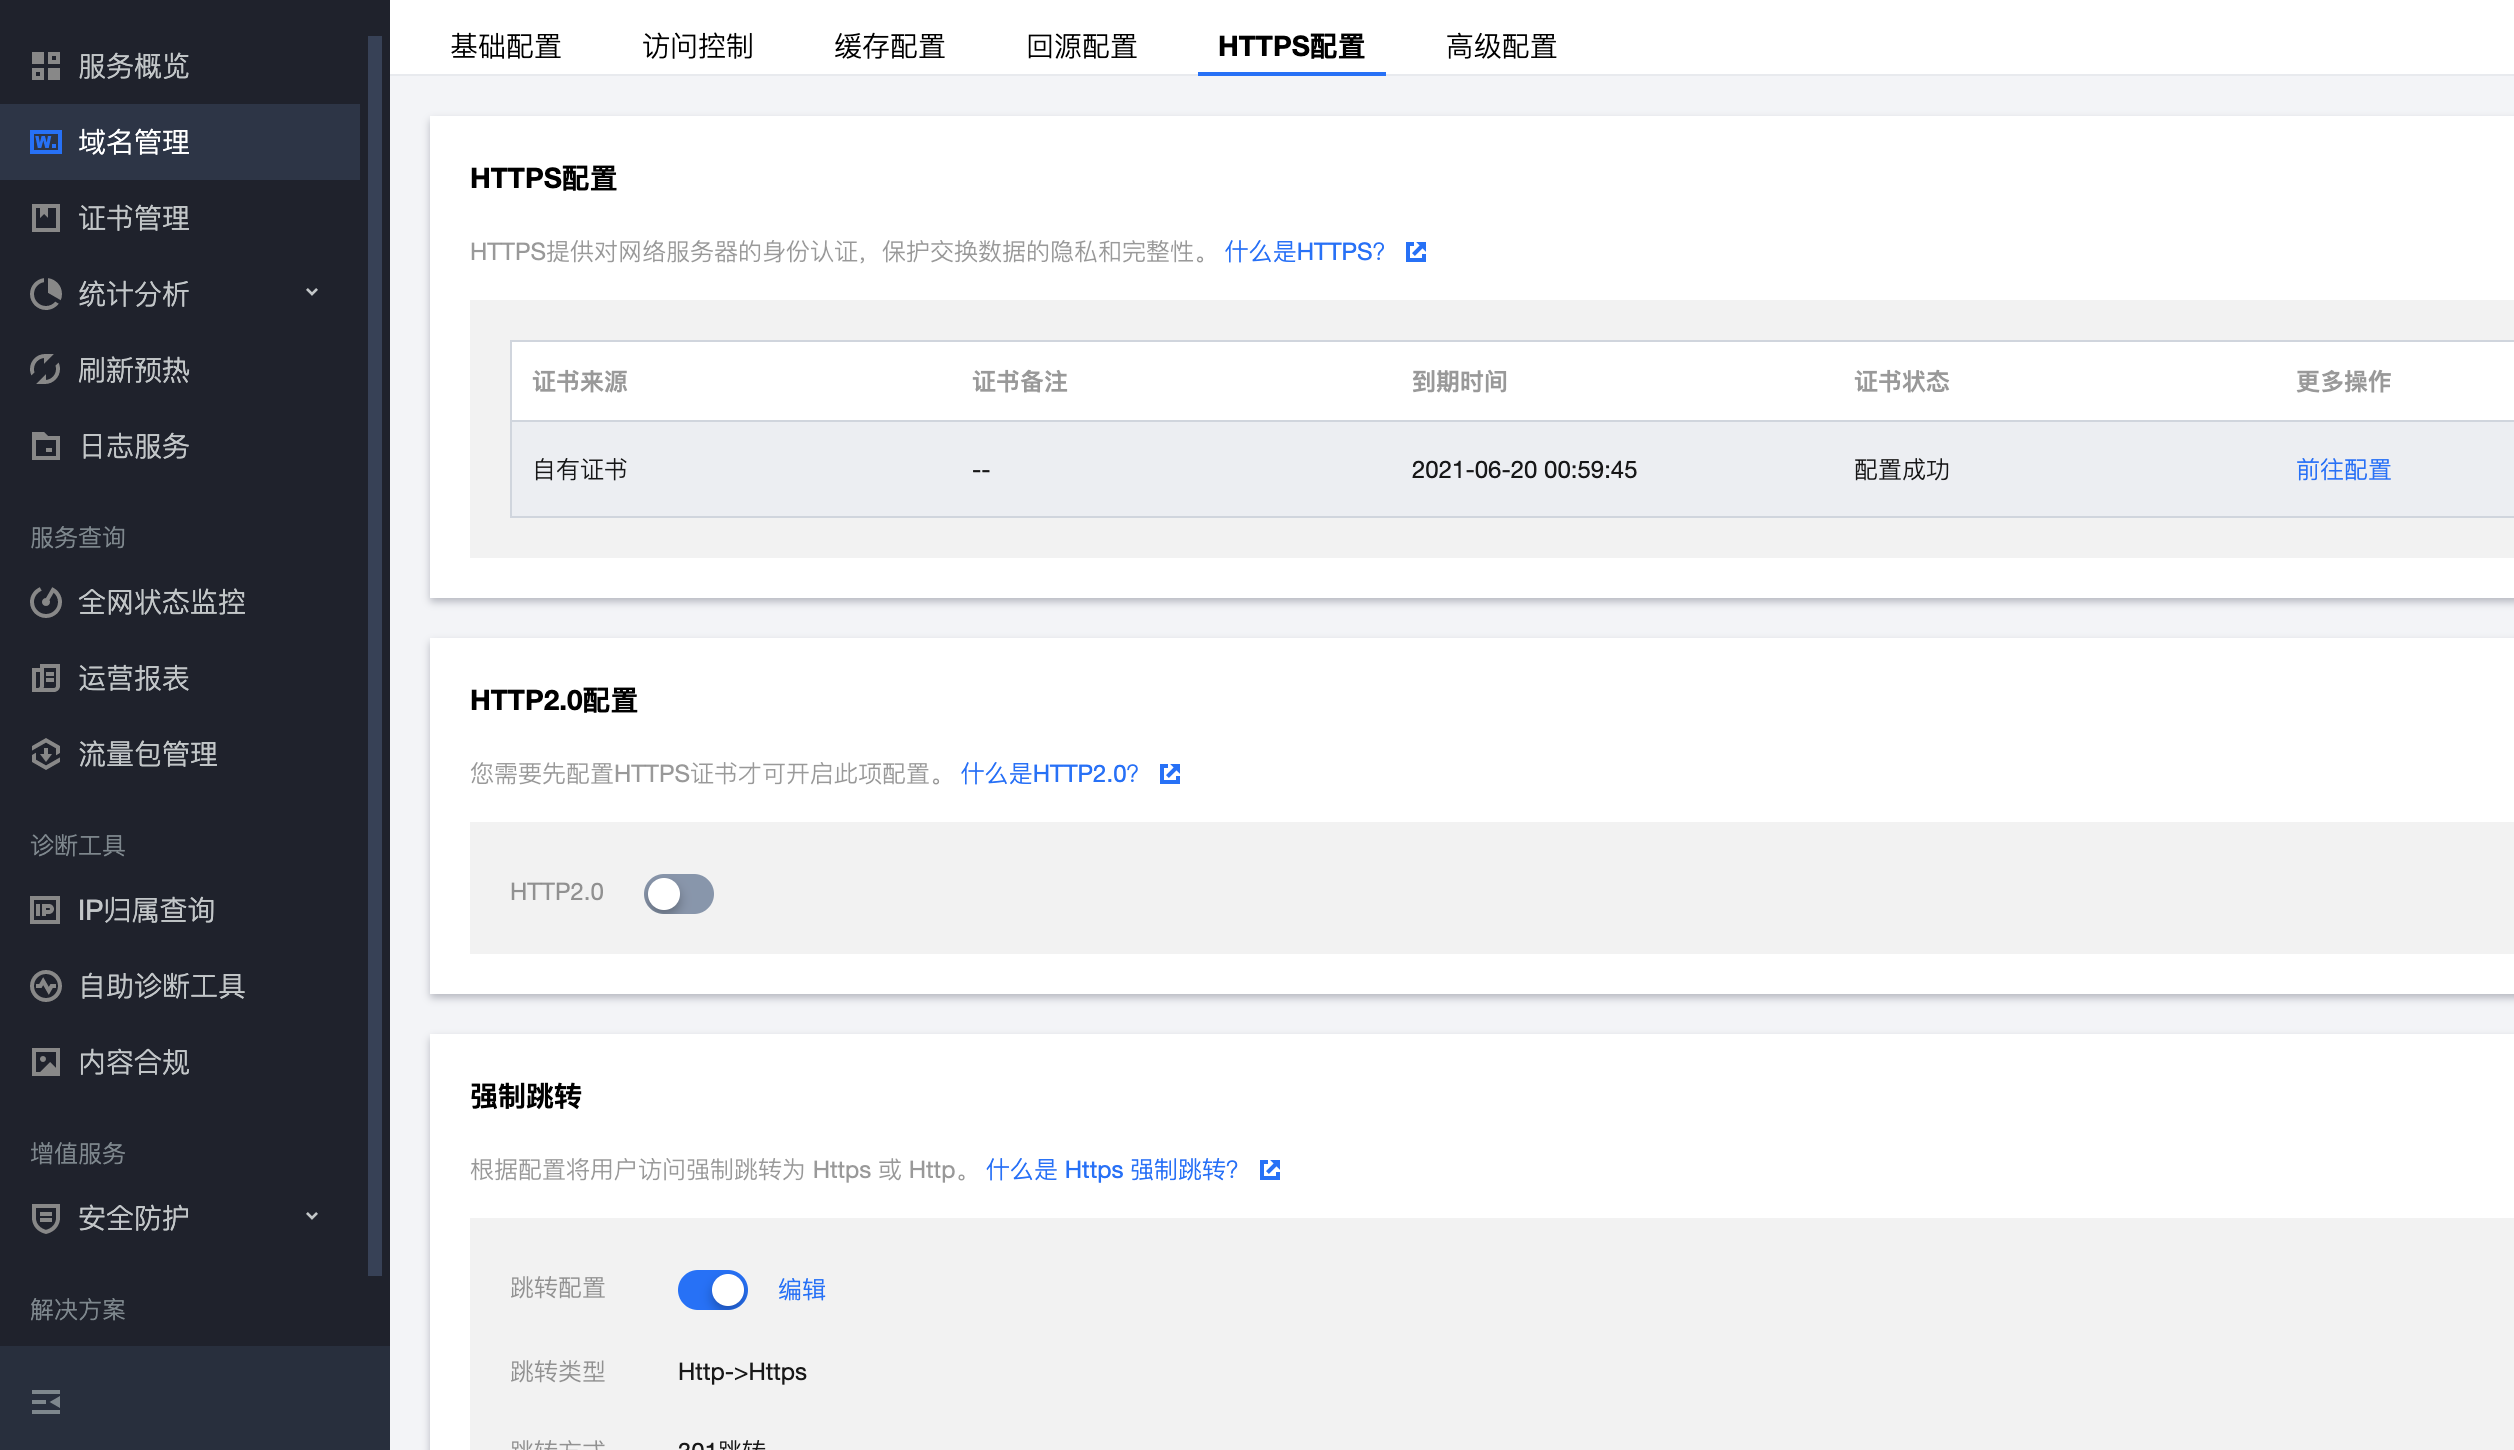Image resolution: width=2514 pixels, height=1450 pixels.
Task: Click the 证书管理 sidebar icon
Action: point(46,218)
